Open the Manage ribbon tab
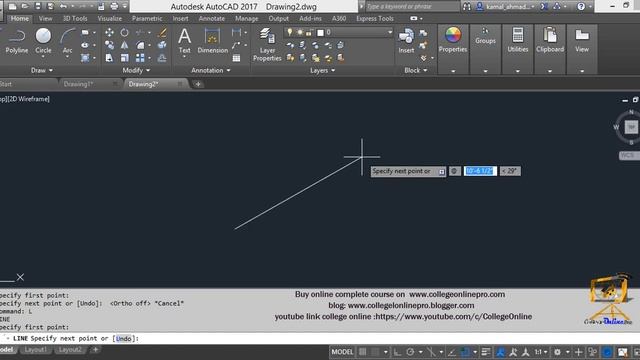640x360 pixels. pyautogui.click(x=247, y=18)
